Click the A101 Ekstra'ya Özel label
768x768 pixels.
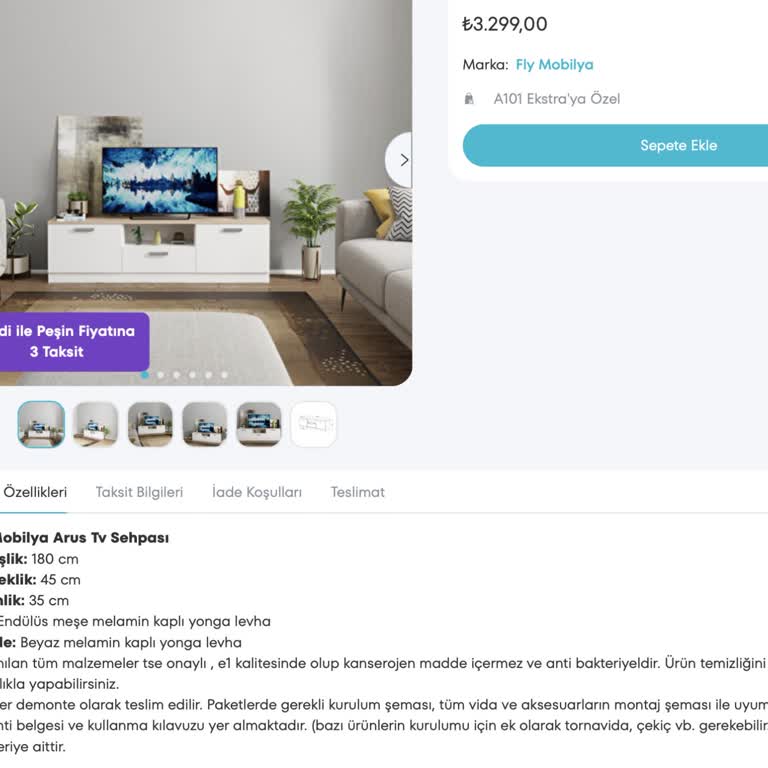pos(556,99)
